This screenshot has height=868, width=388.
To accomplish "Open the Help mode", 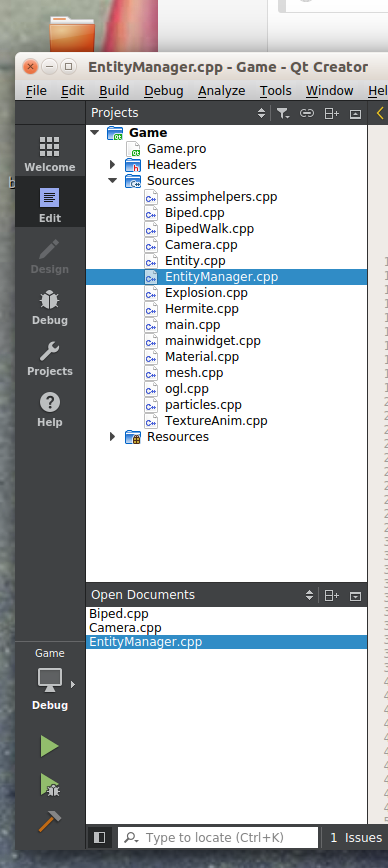I will tap(49, 409).
